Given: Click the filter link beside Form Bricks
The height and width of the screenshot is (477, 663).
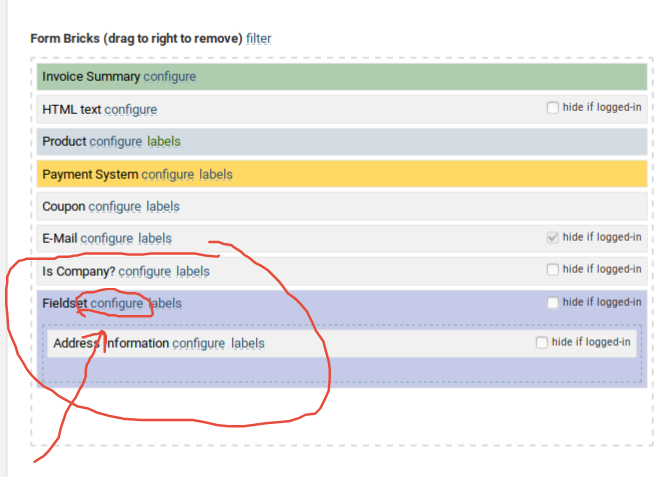Looking at the screenshot, I should click(258, 39).
